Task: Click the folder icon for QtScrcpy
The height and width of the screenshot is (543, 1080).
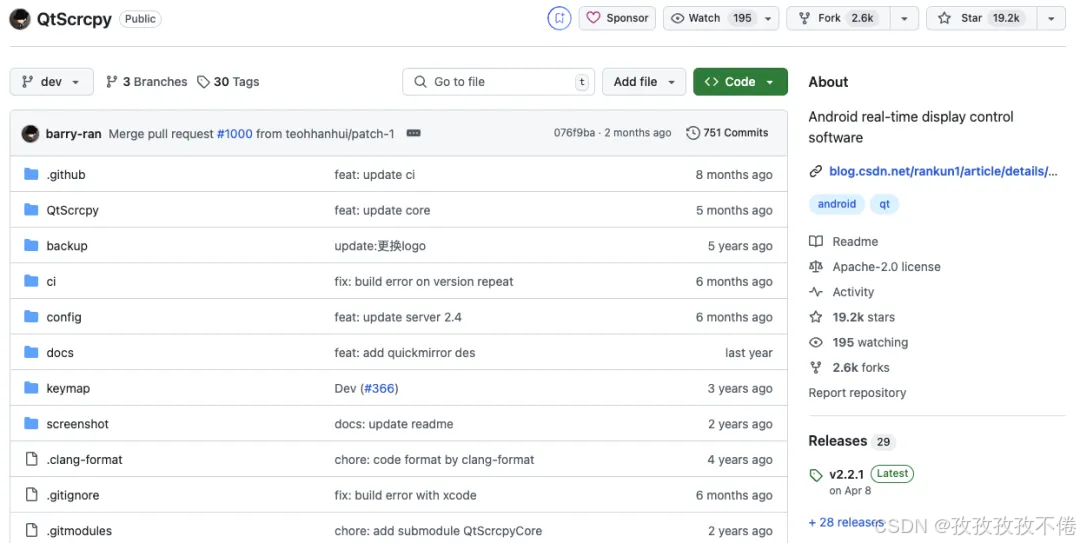Action: click(x=31, y=210)
